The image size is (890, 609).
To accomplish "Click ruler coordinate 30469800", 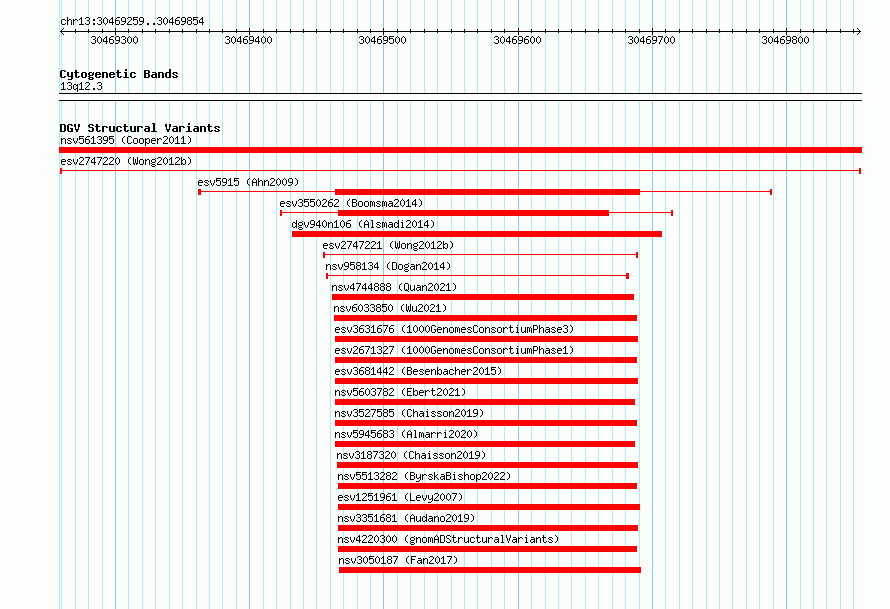I will pyautogui.click(x=786, y=40).
